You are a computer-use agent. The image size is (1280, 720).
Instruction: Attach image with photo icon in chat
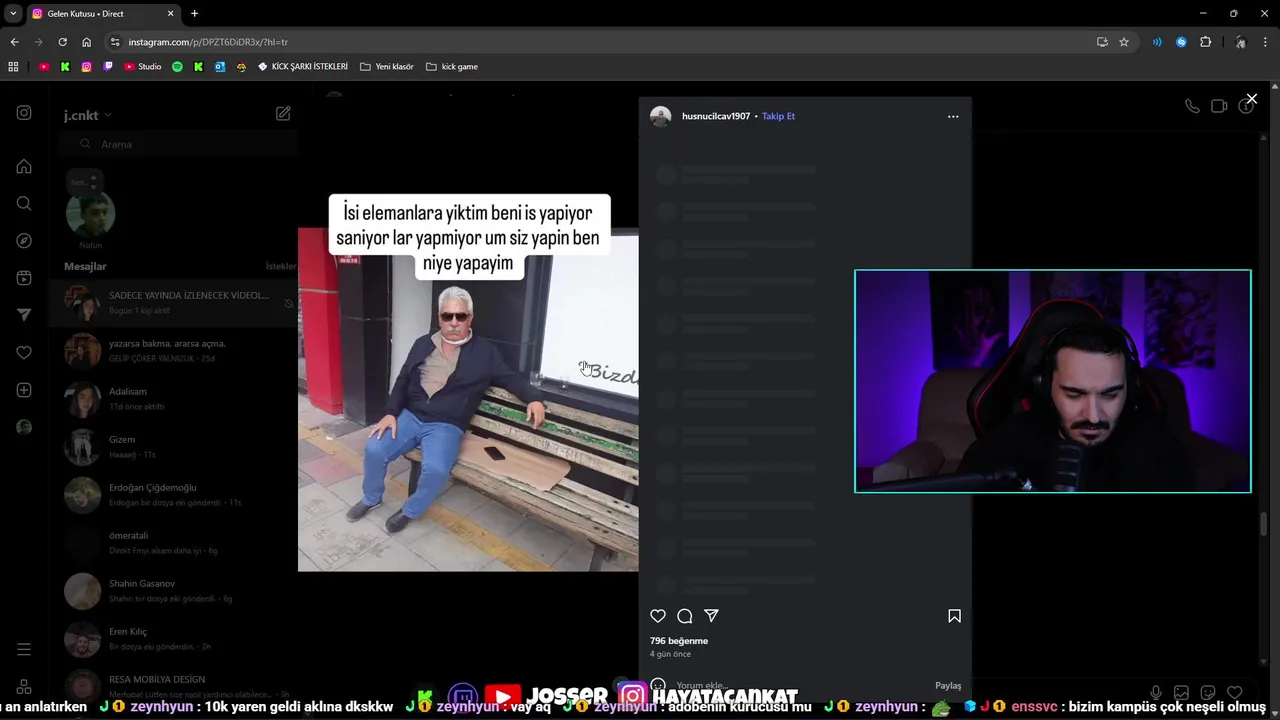1181,692
